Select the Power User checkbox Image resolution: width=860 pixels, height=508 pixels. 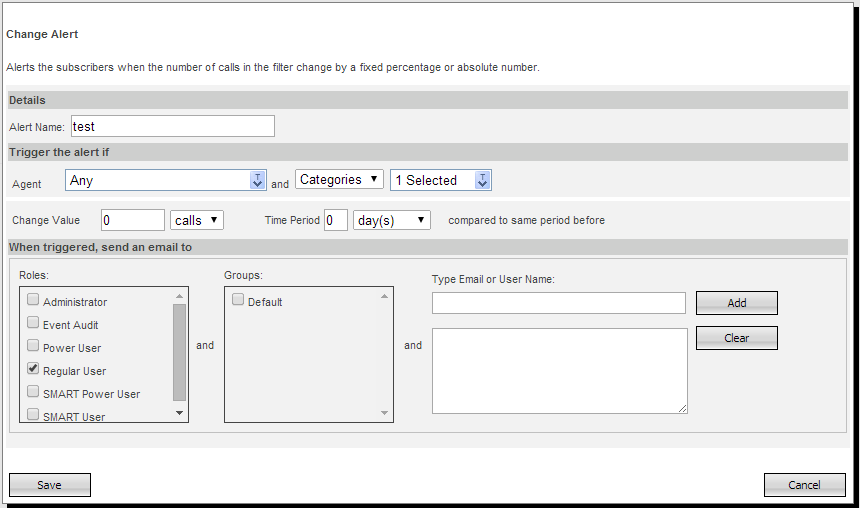tap(33, 346)
